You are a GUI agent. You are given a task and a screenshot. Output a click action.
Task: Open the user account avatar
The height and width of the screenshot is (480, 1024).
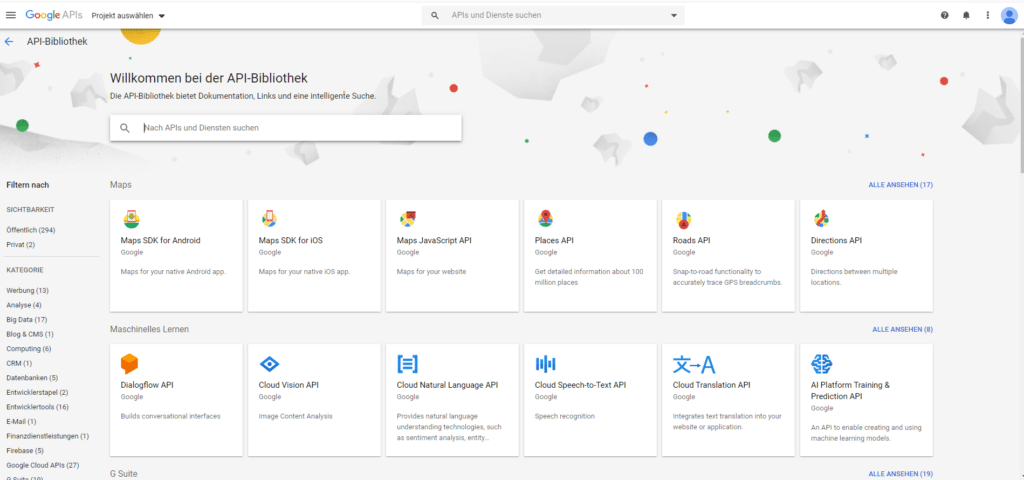coord(1009,15)
